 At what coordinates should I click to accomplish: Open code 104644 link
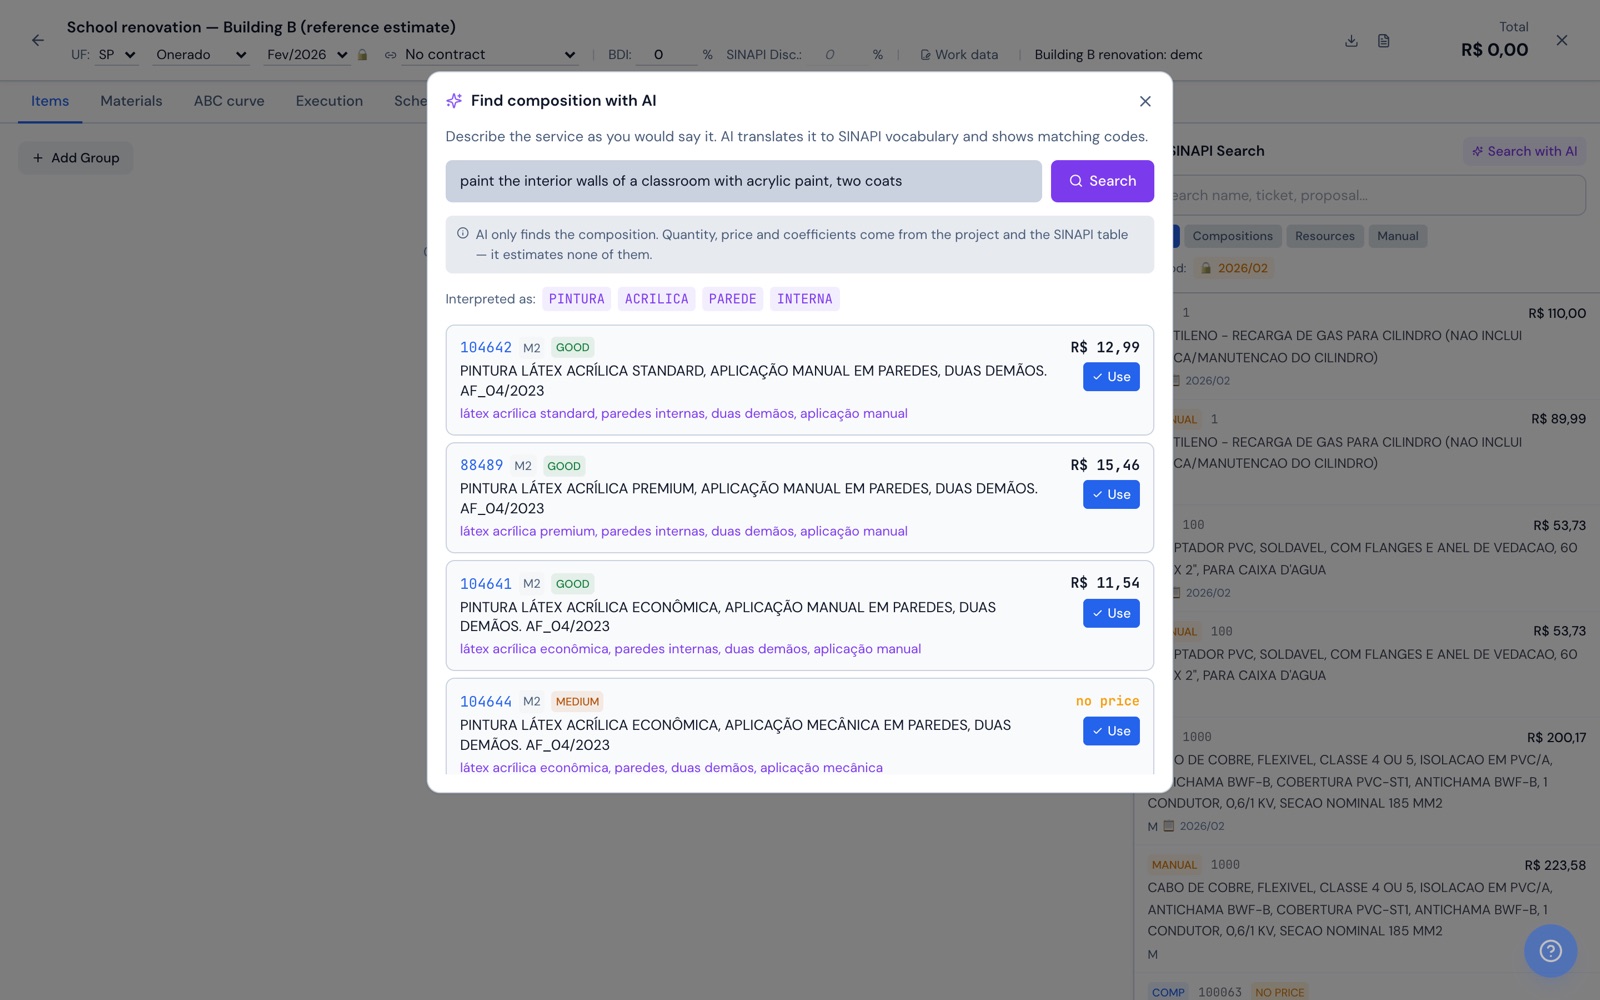[486, 701]
